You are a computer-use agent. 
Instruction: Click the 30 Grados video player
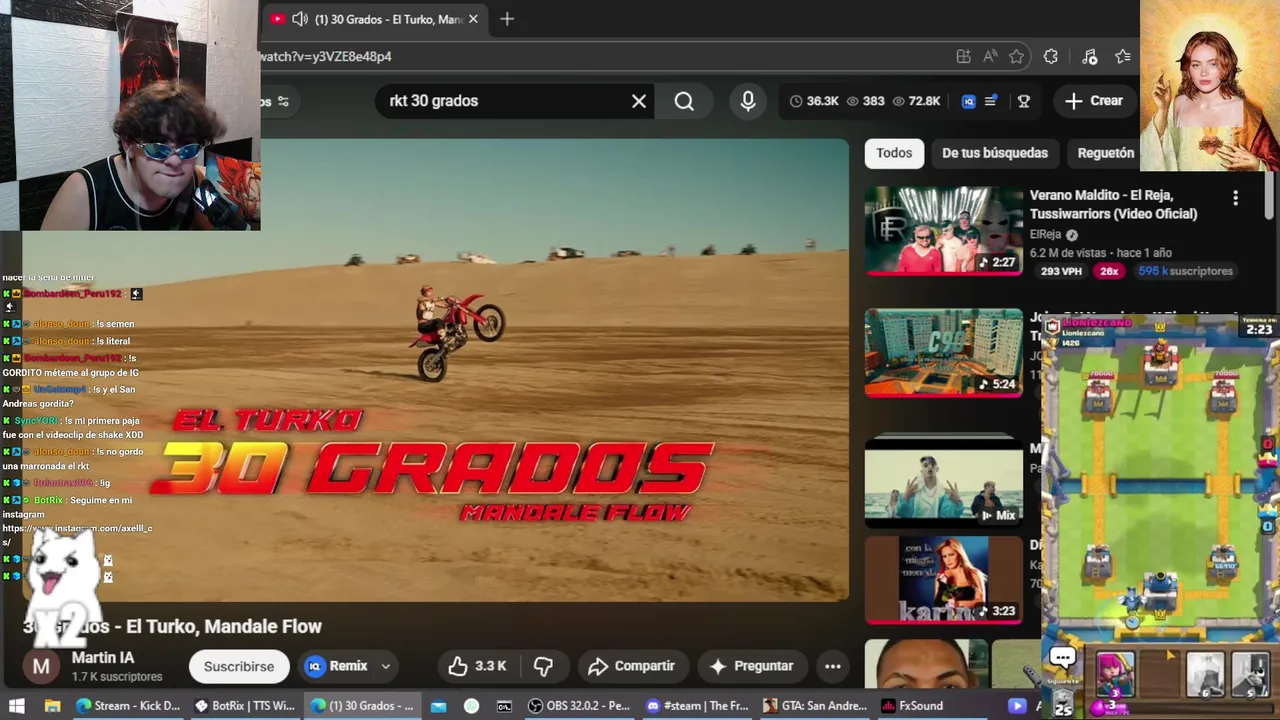point(436,370)
